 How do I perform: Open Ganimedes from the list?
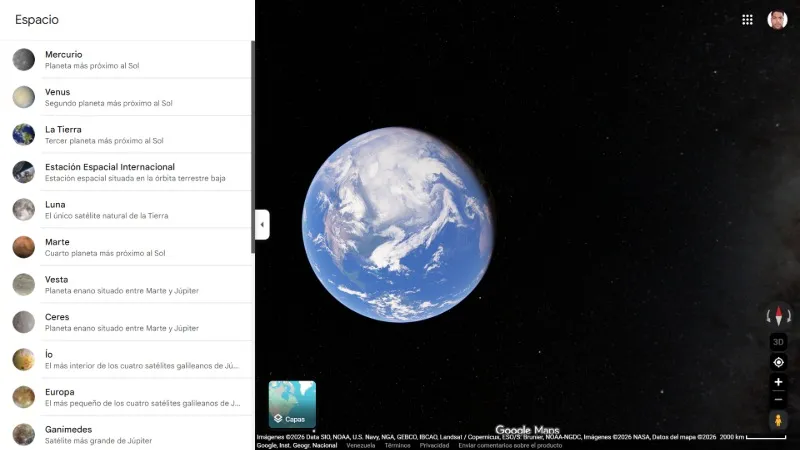click(126, 434)
